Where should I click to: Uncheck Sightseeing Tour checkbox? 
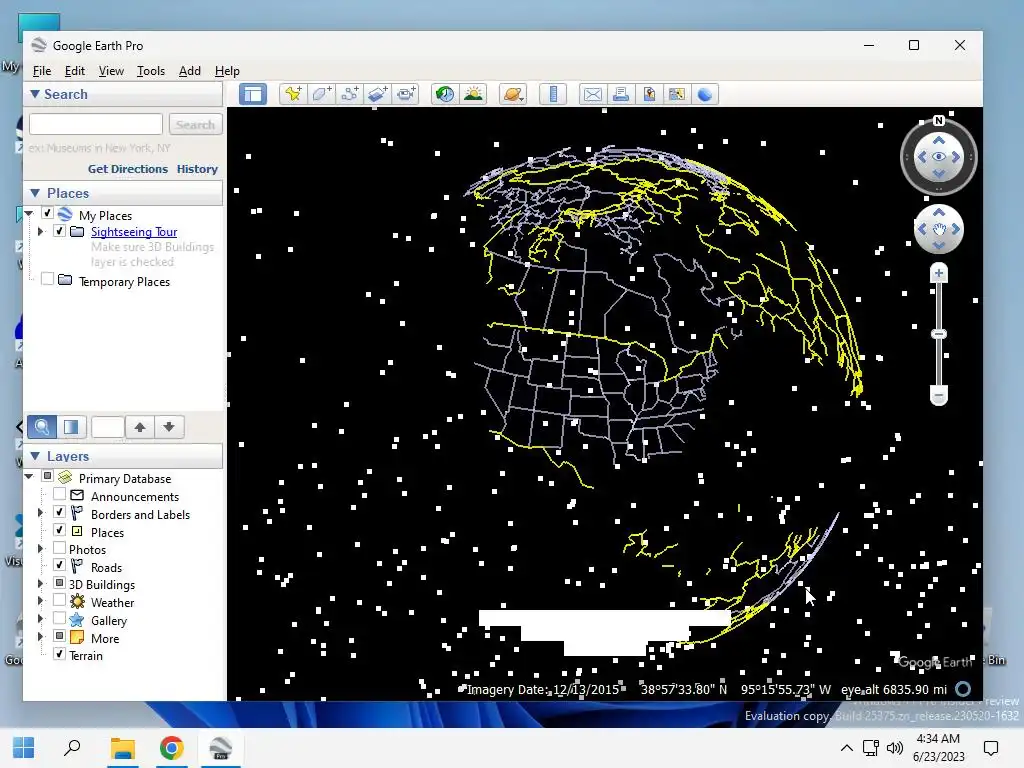click(x=59, y=231)
